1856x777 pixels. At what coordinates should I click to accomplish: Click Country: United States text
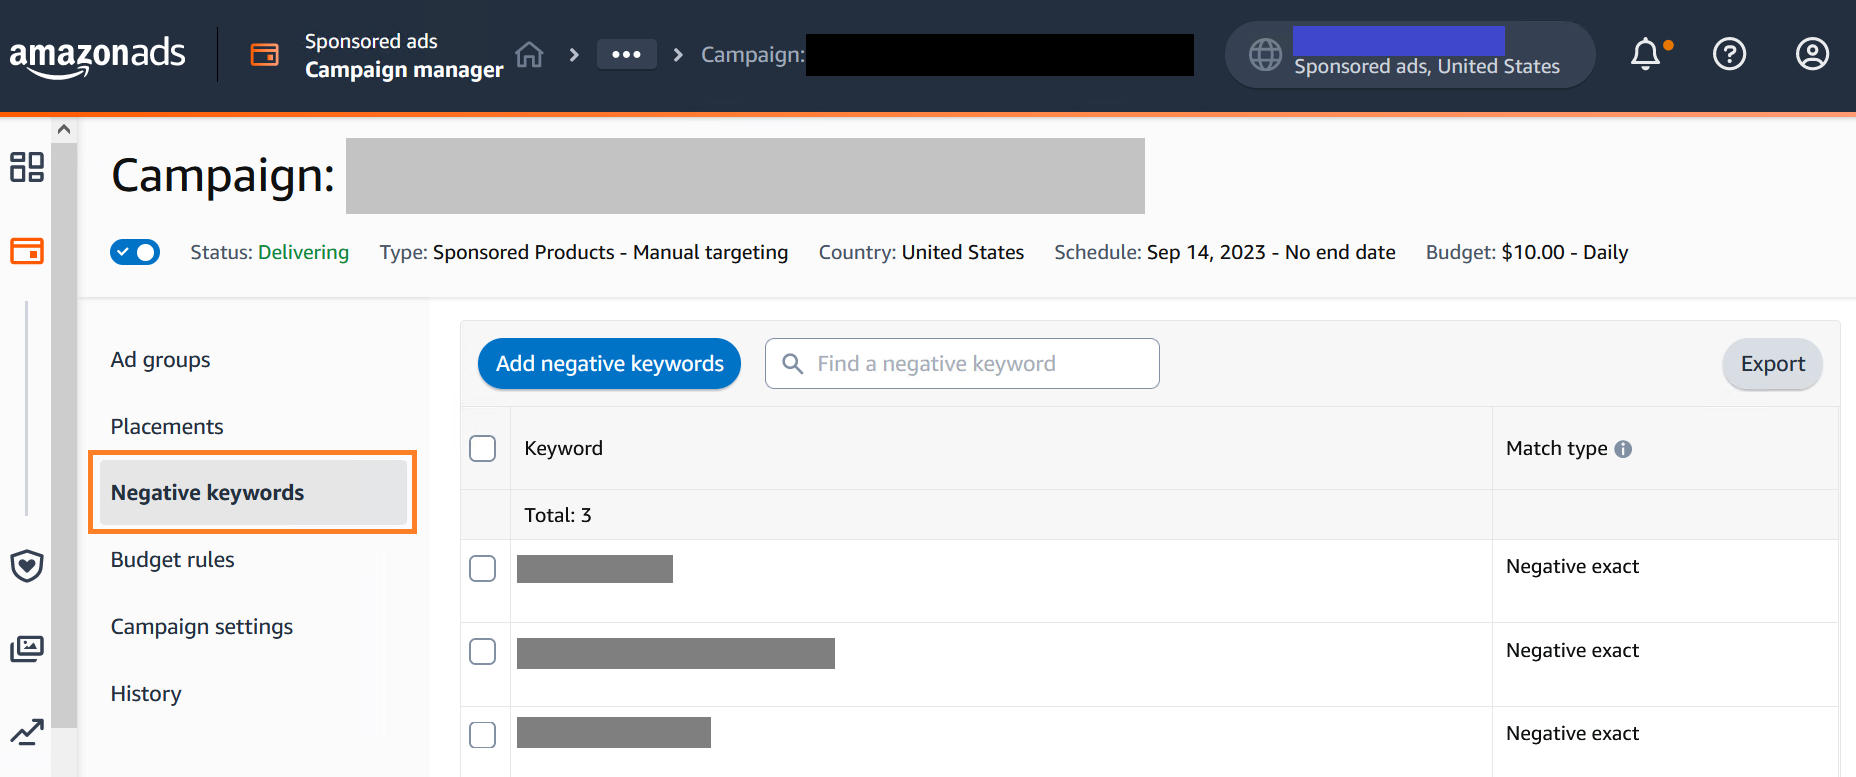[921, 252]
